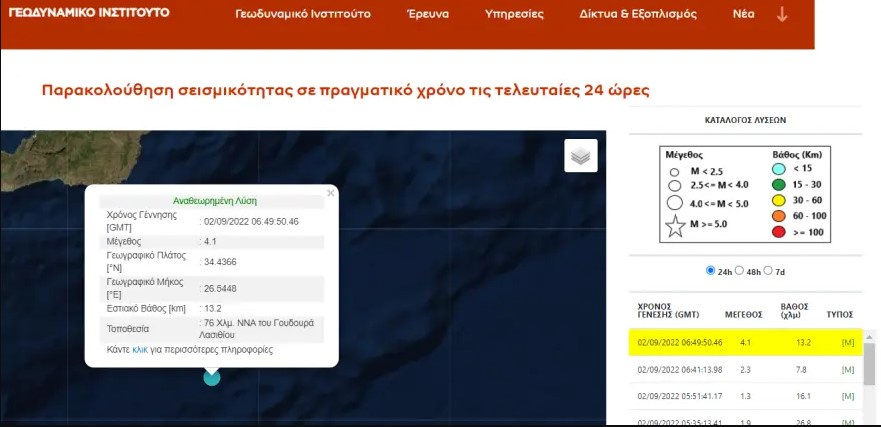Select the highlighted 06:49:50.46 earthquake row
The height and width of the screenshot is (427, 881).
pyautogui.click(x=745, y=342)
